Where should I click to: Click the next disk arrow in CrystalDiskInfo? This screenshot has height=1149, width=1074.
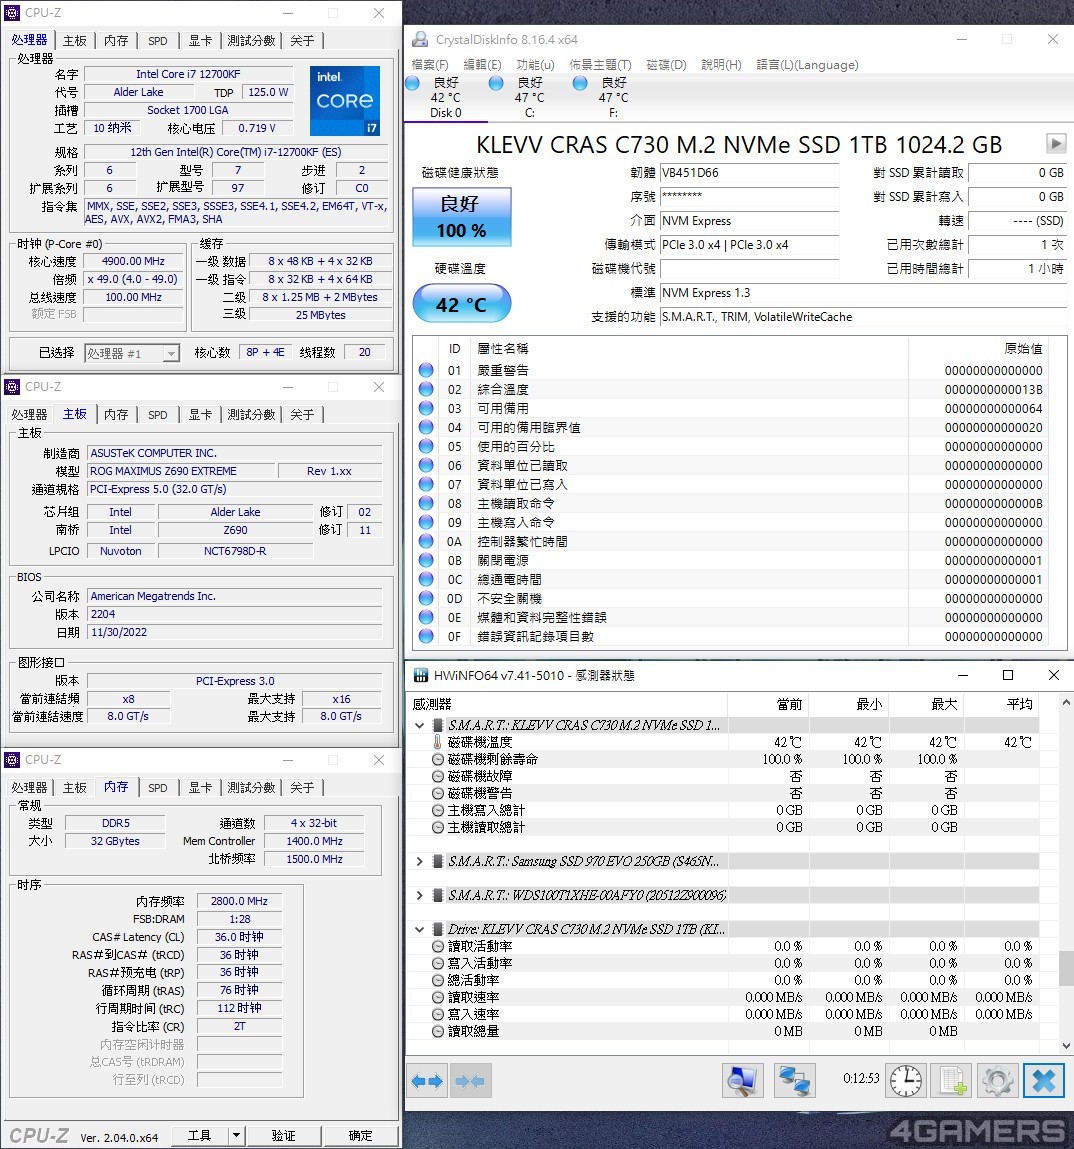coord(1056,143)
